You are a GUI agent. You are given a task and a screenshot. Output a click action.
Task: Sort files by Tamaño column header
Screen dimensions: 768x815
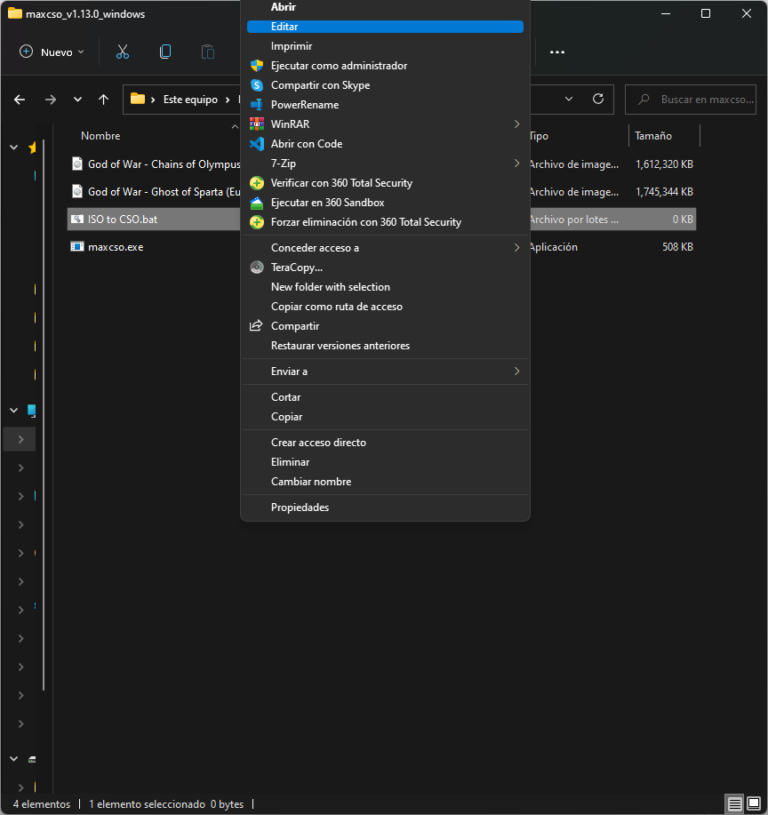[653, 136]
